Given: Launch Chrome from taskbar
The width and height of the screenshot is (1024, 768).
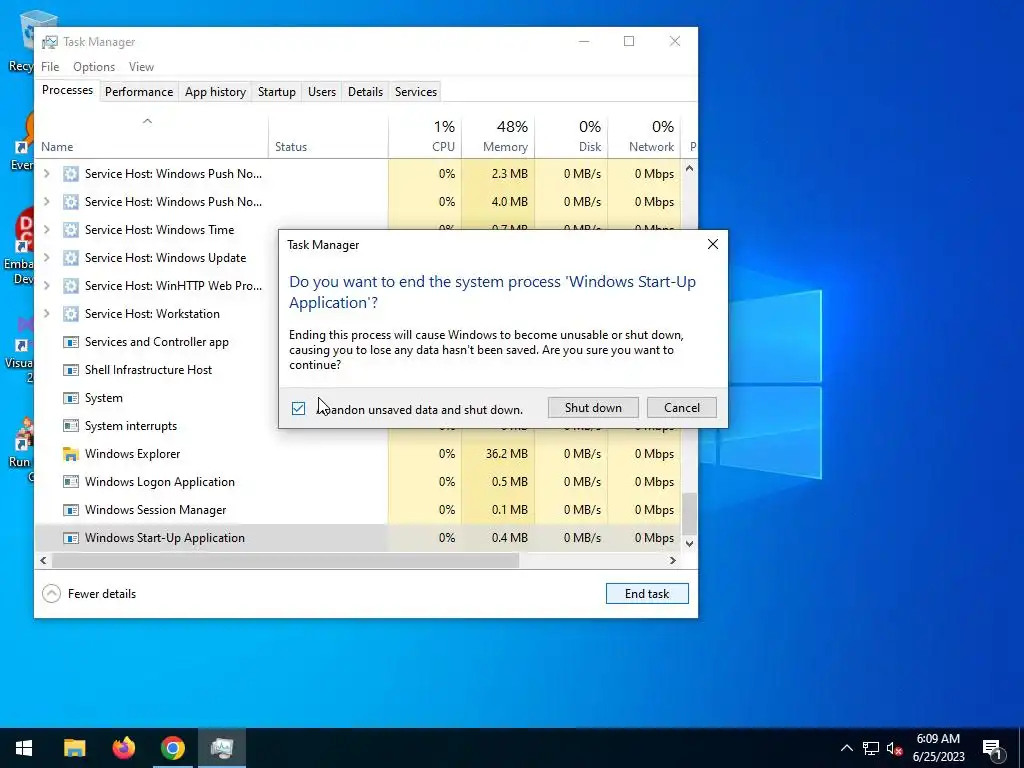Looking at the screenshot, I should (x=173, y=748).
